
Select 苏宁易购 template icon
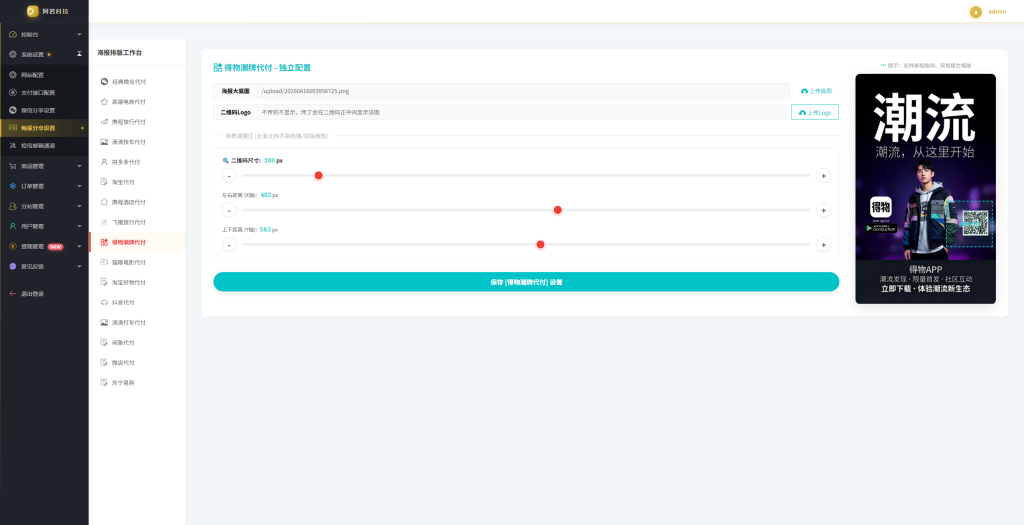tap(104, 383)
